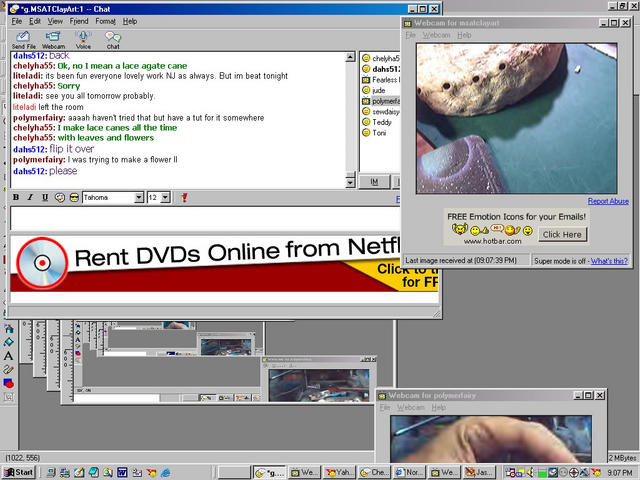Select Fearless in the room user list
The image size is (640, 480).
(x=381, y=80)
